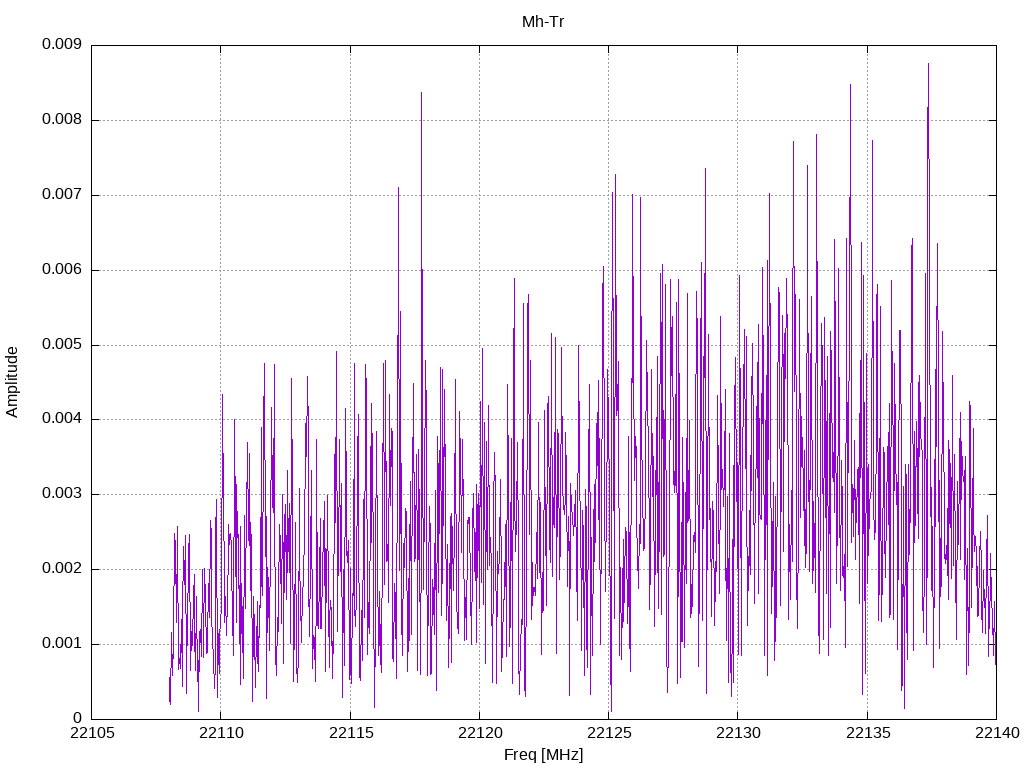Image resolution: width=1024 pixels, height=768 pixels.
Task: Click x-axis tick label 22140
Action: 997,733
